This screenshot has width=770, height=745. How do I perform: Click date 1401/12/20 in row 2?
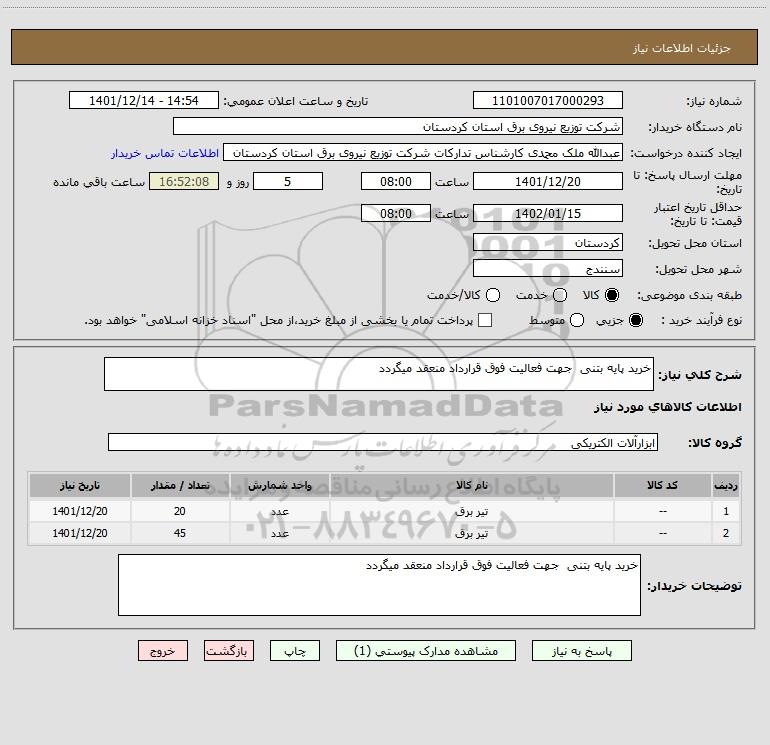click(80, 533)
